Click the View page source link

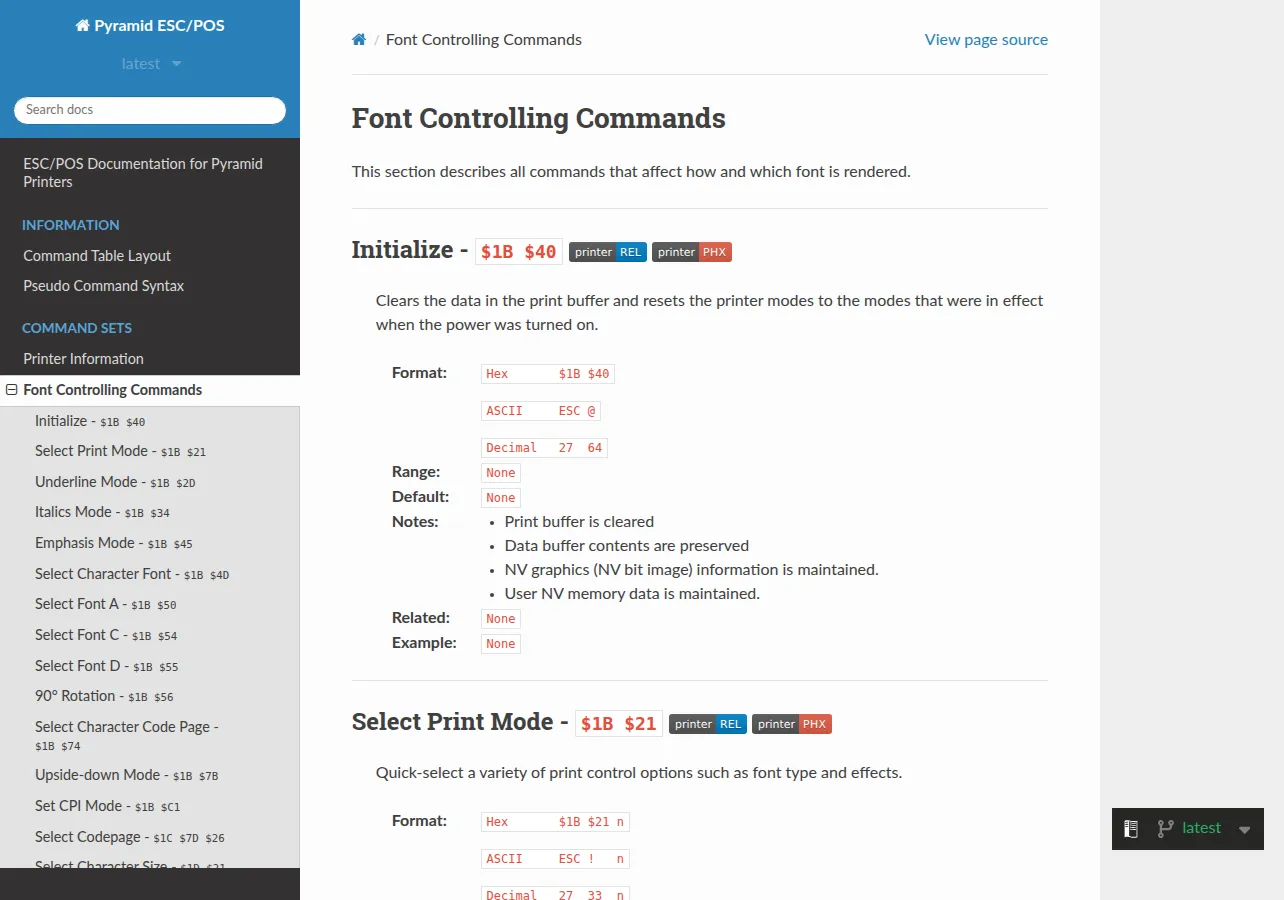click(x=986, y=40)
